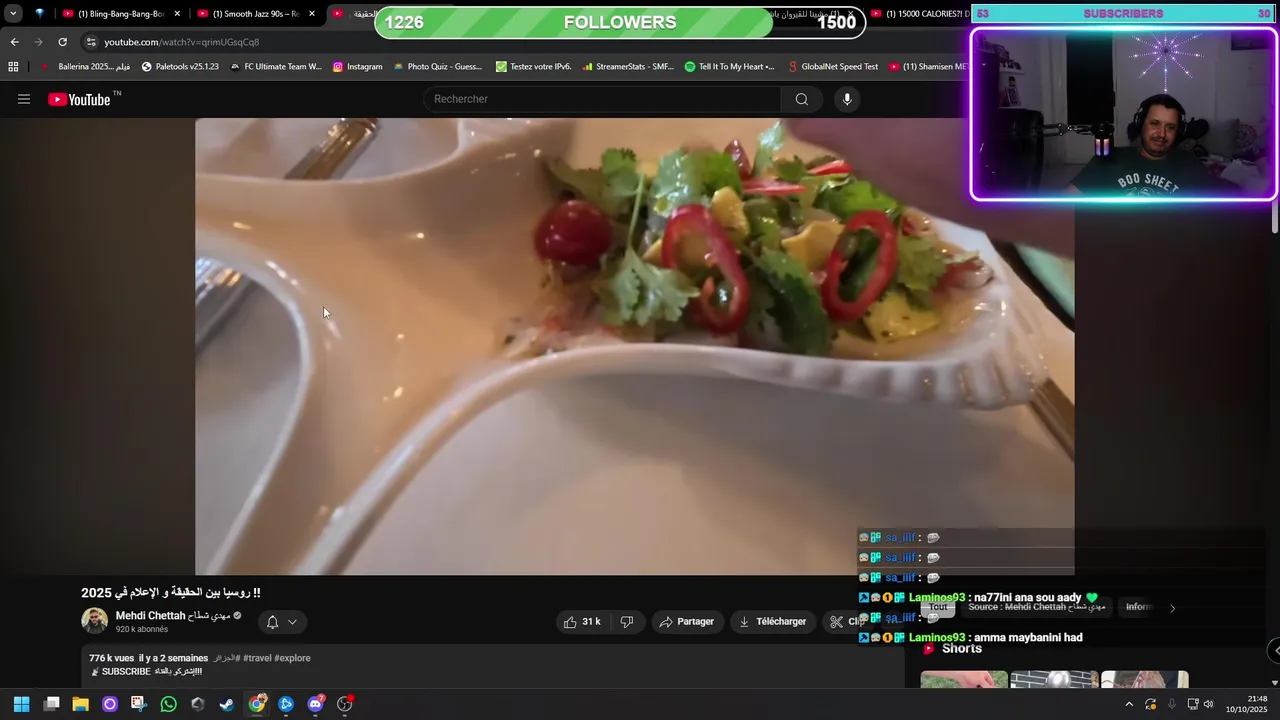Toggle notification bell for Mehdi Chettah

tap(272, 622)
